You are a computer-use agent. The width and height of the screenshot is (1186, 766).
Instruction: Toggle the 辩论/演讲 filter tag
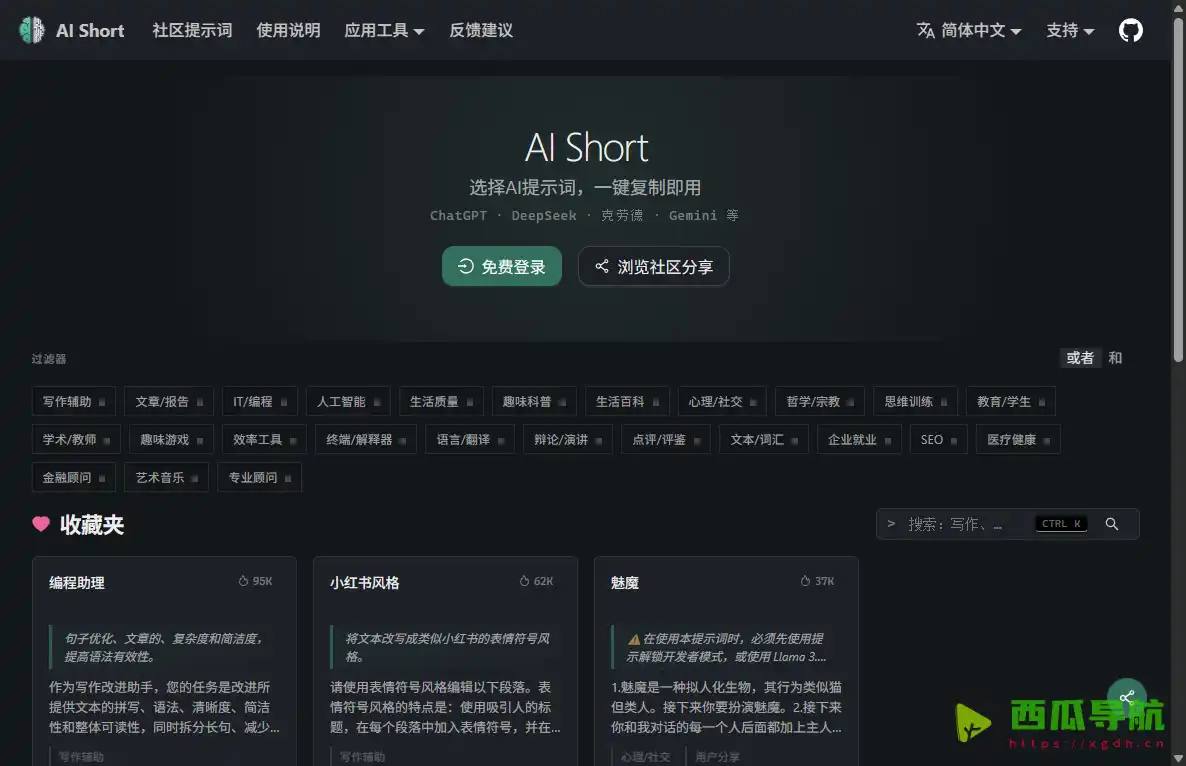coord(568,439)
